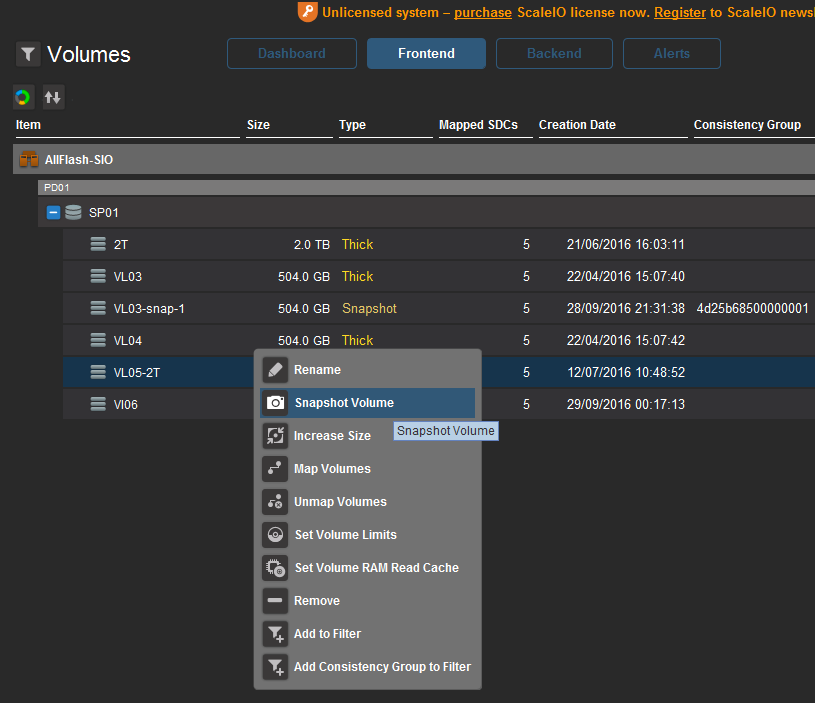
Task: Select Map Volumes menu entry
Action: pos(367,469)
